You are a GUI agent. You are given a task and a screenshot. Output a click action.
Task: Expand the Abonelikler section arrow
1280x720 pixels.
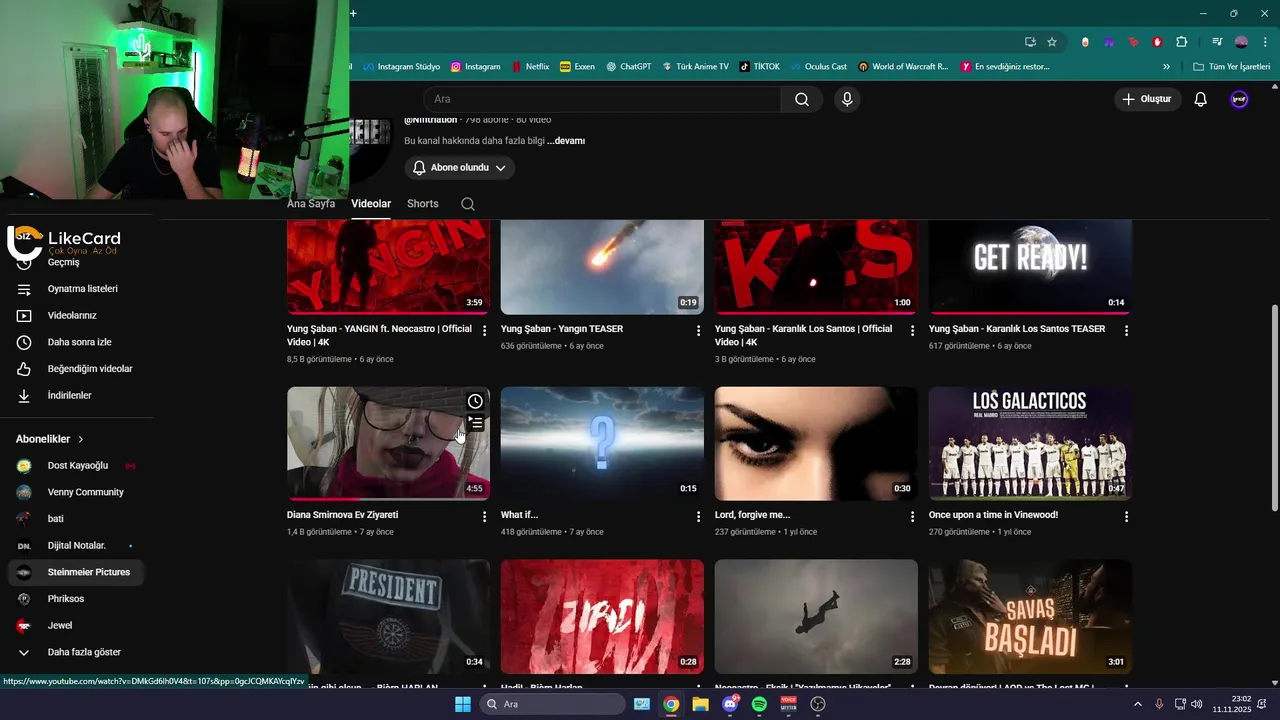[81, 439]
